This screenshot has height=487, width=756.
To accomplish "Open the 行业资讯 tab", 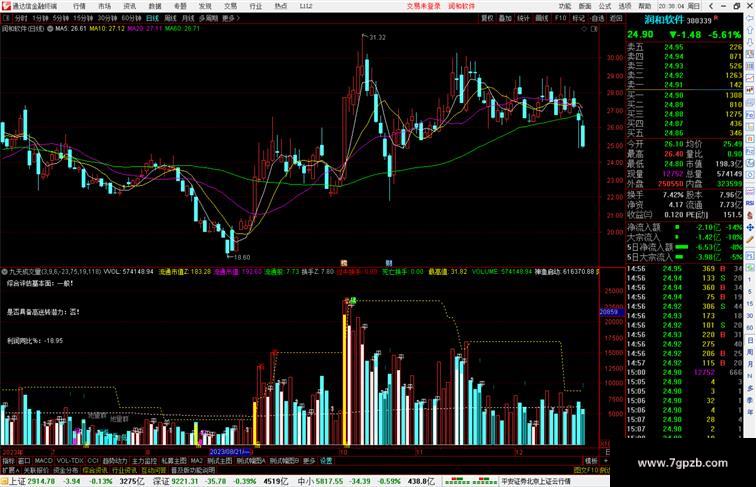I will coord(124,470).
